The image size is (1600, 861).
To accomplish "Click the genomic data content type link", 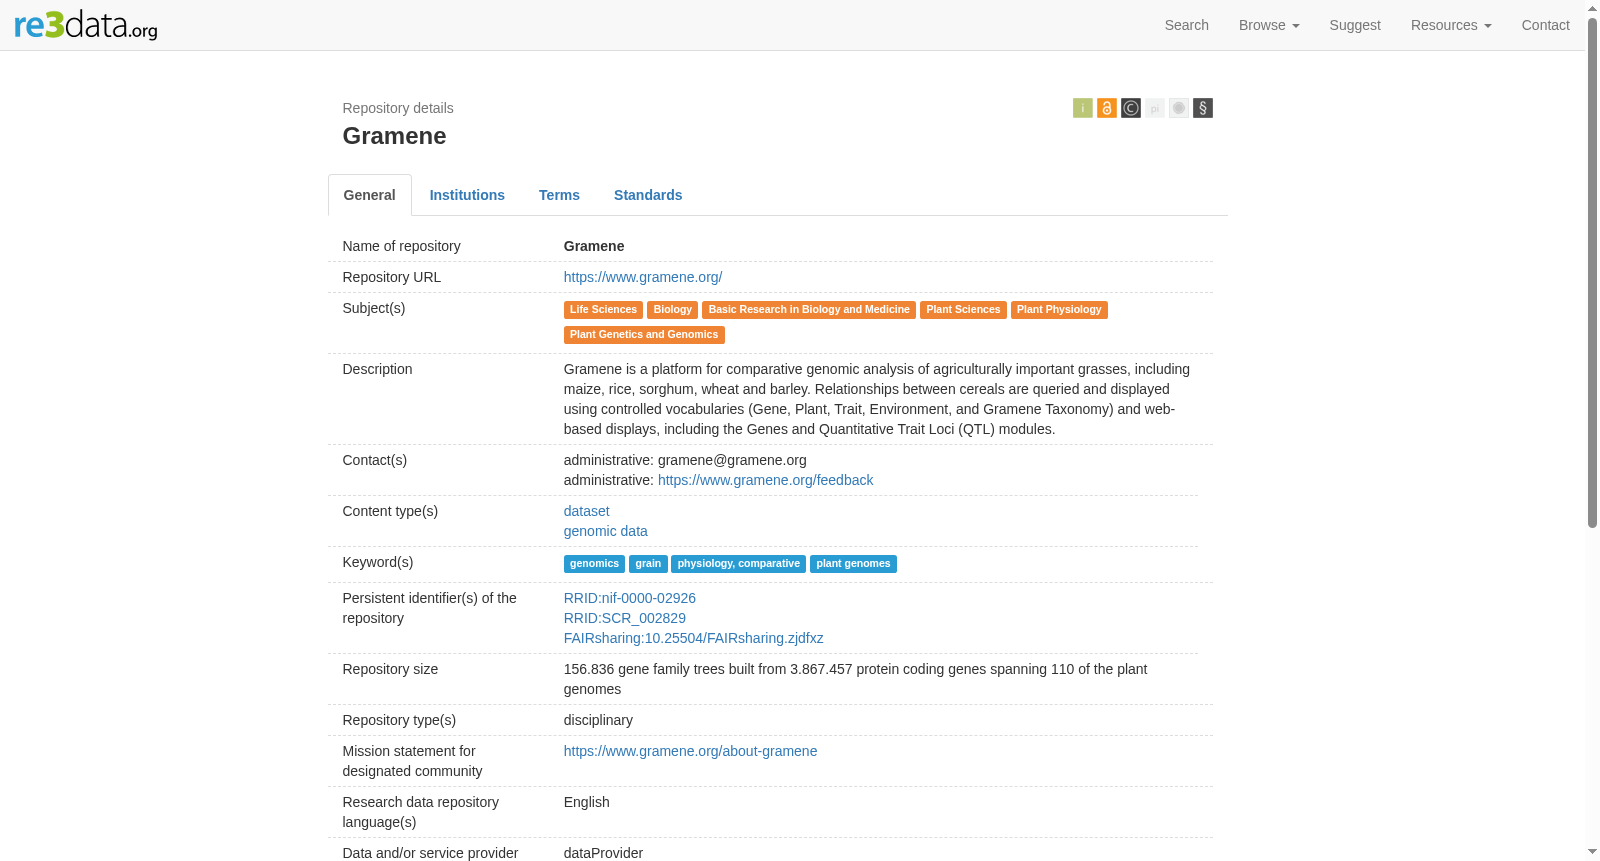I will pos(606,531).
